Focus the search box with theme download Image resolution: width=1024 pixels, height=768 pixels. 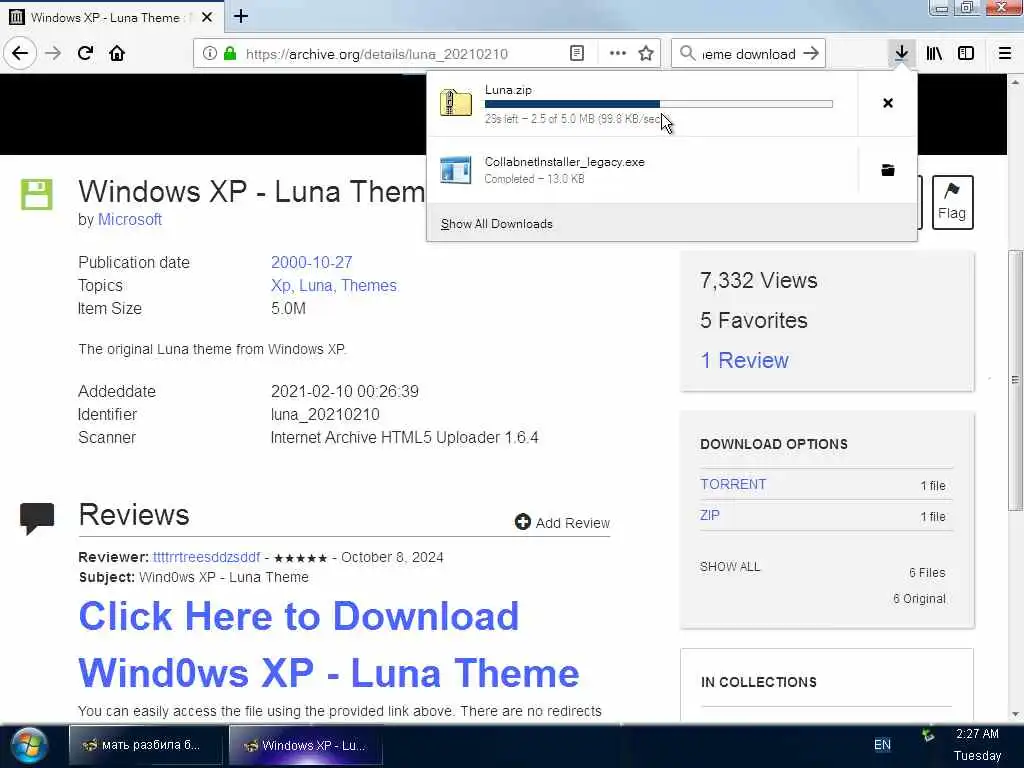[748, 54]
